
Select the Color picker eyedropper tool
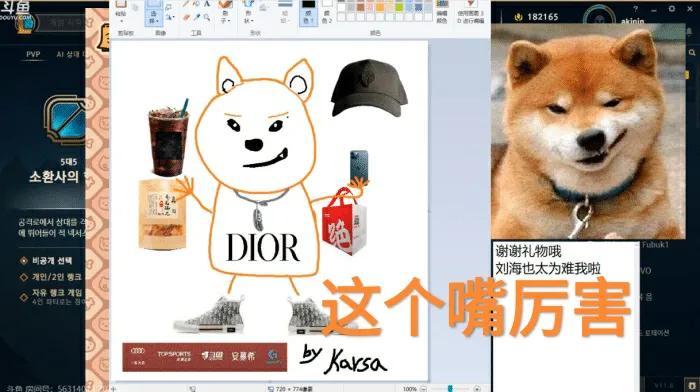pos(196,17)
